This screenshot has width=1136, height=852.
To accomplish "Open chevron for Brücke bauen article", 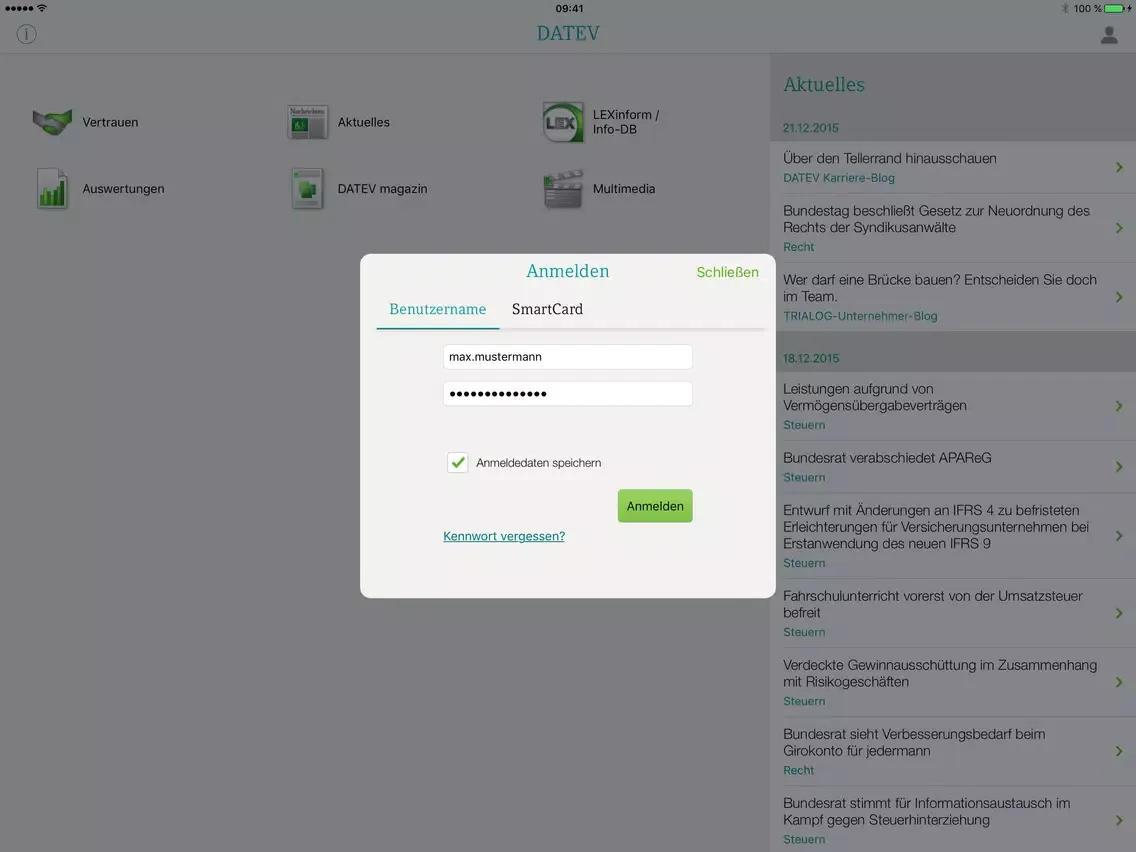I will pyautogui.click(x=1119, y=297).
